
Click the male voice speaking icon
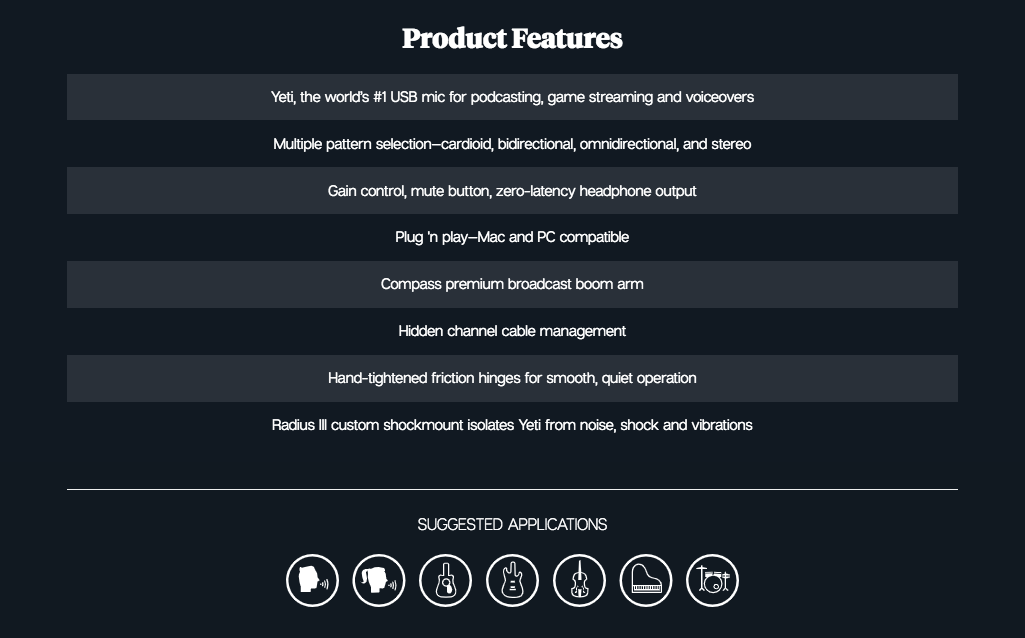(312, 580)
